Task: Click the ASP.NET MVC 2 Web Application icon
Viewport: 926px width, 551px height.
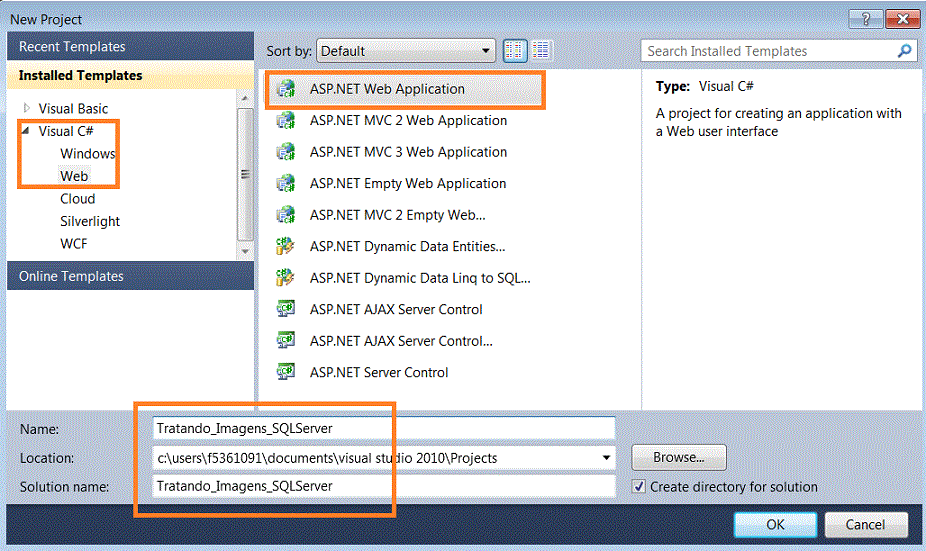Action: coord(286,120)
